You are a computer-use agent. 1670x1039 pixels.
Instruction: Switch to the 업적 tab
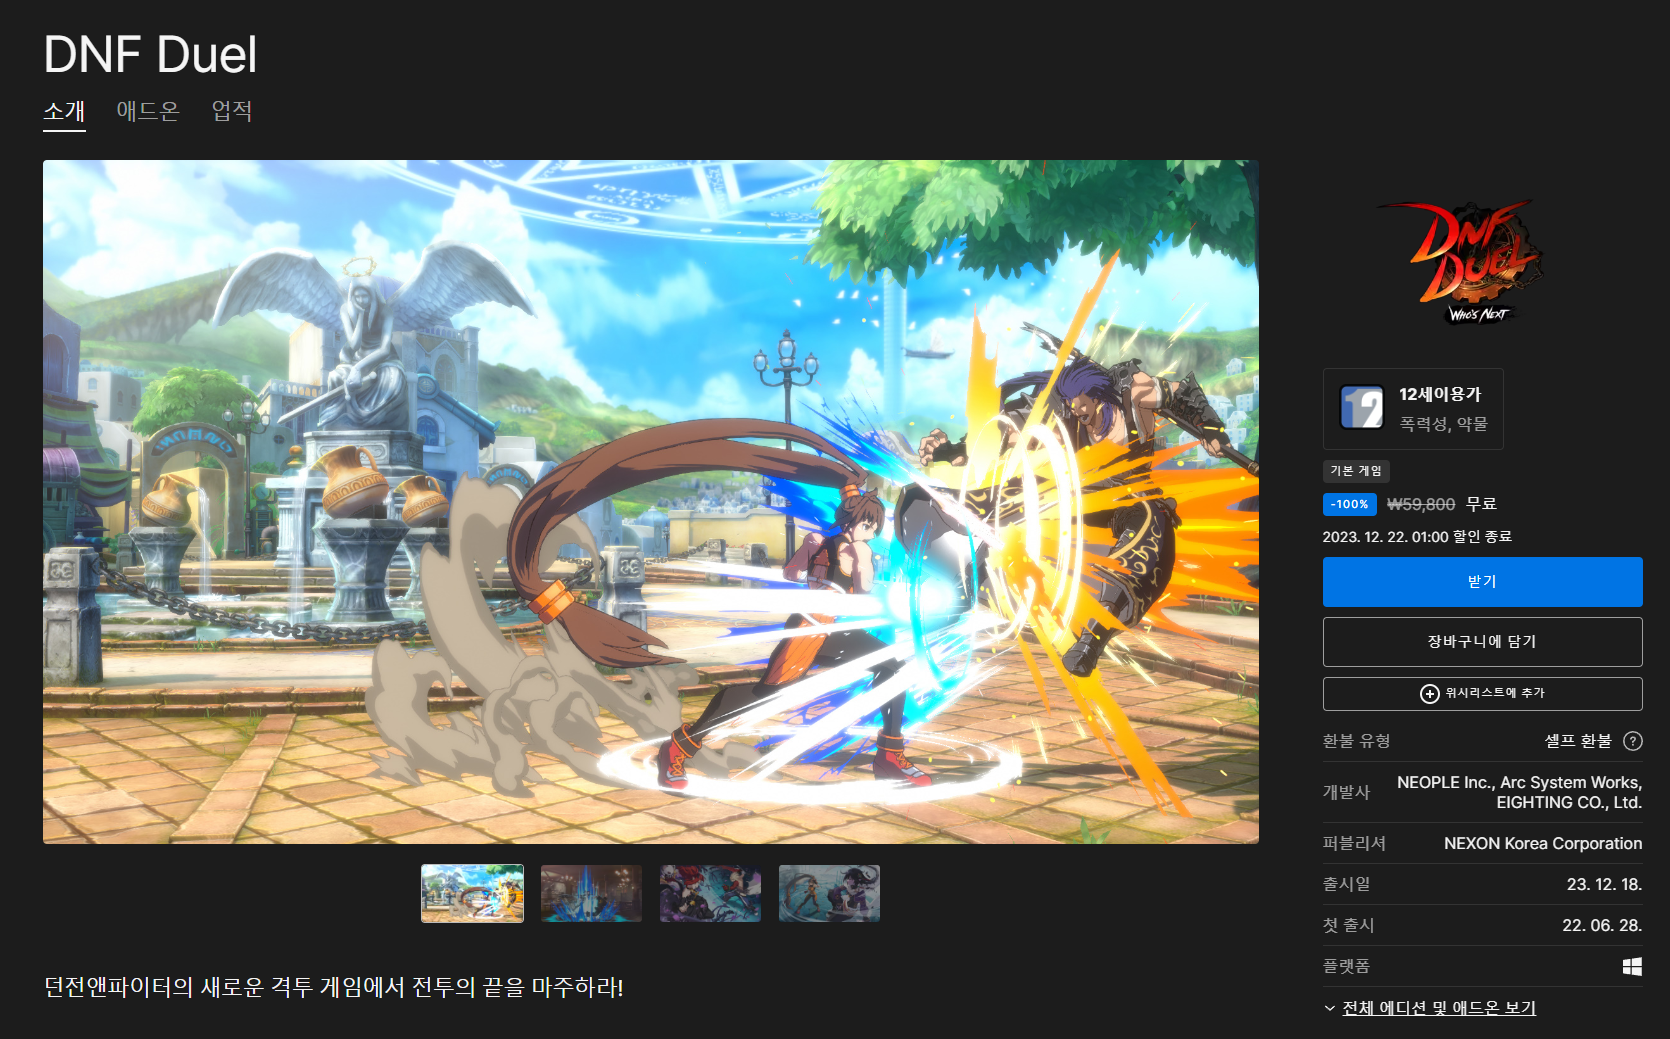click(x=232, y=111)
